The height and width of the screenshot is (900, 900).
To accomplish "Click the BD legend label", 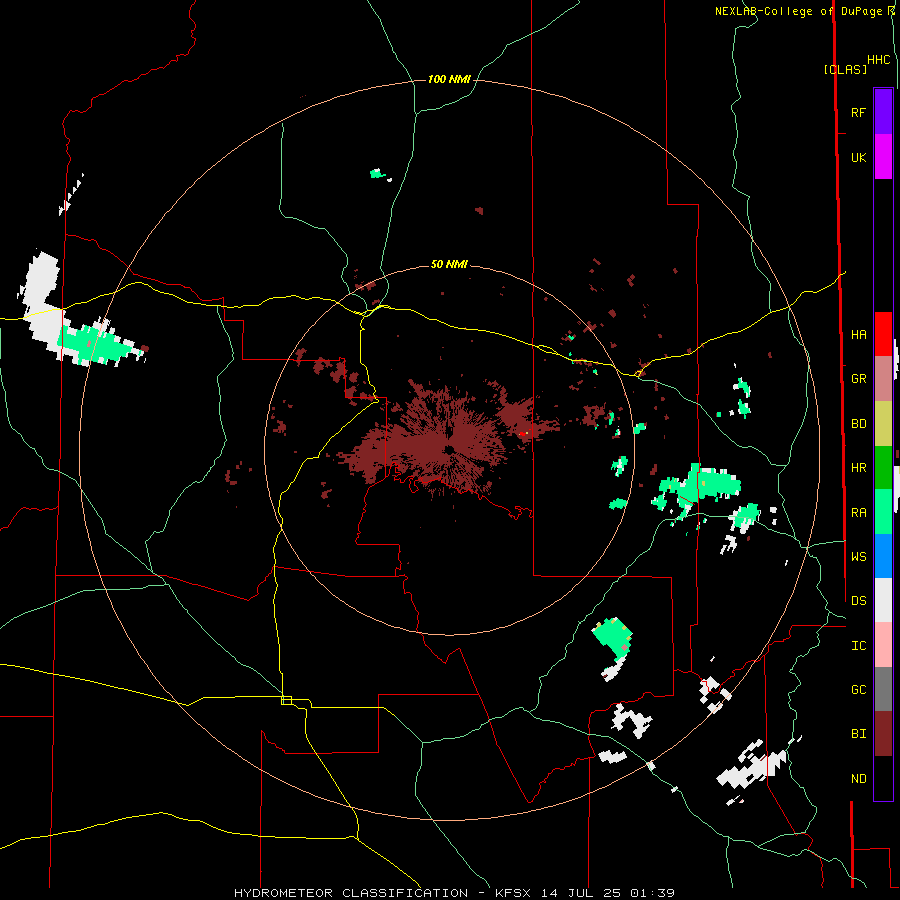I will [858, 424].
